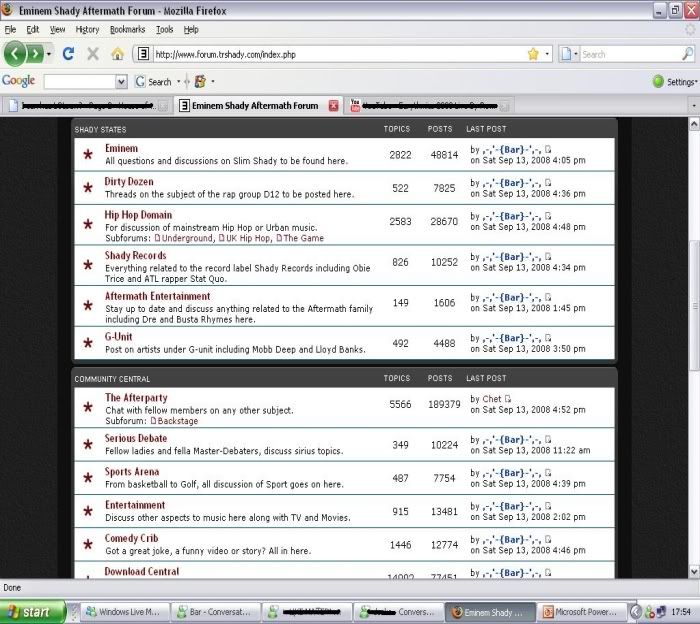Switch to Microsoft PowerPoint on the taskbar
This screenshot has height=624, width=700.
581,612
